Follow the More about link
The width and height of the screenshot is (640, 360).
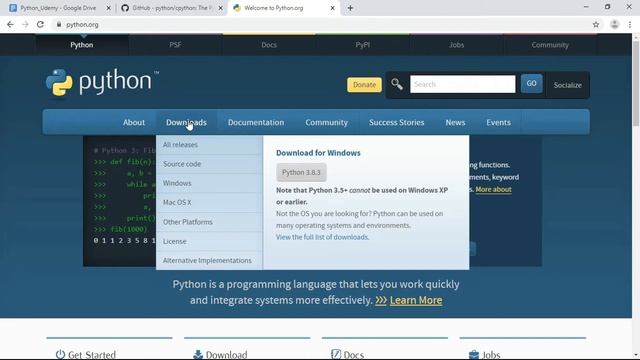click(x=493, y=189)
